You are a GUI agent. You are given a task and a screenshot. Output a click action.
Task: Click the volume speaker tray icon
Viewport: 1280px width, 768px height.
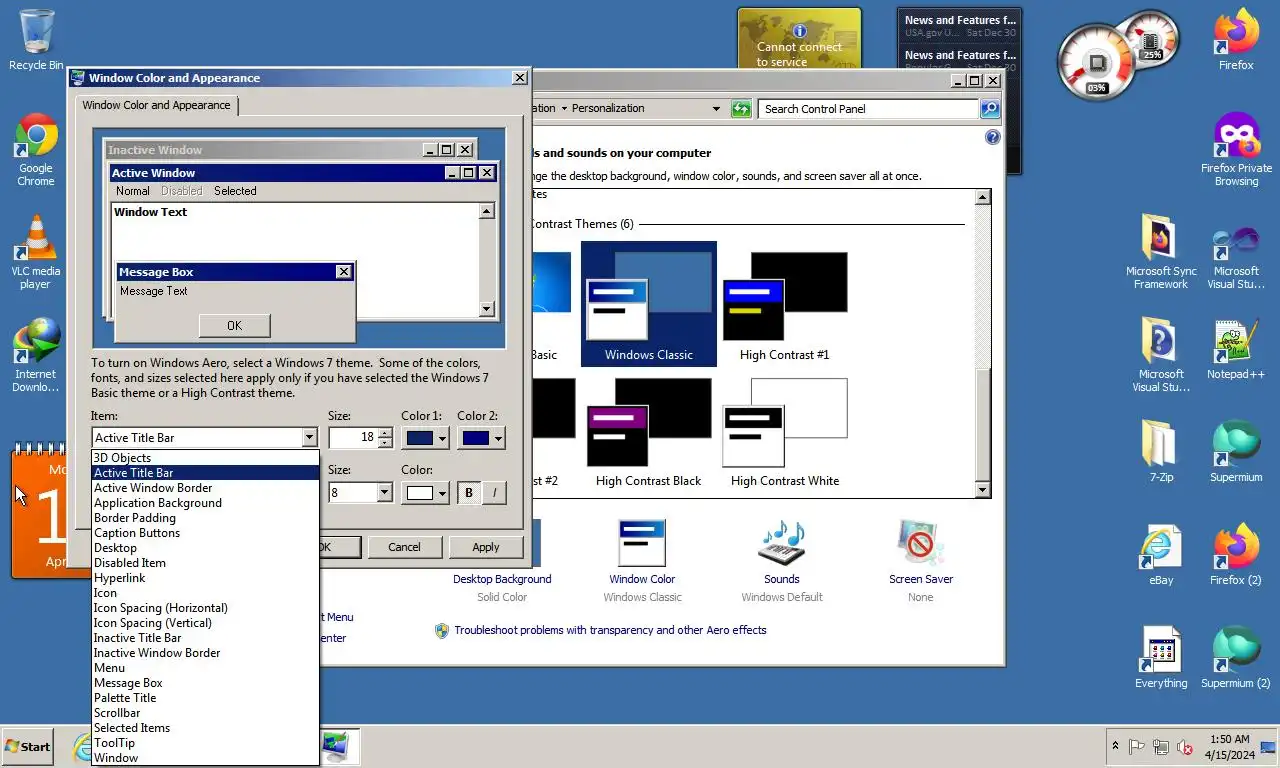tap(1185, 746)
